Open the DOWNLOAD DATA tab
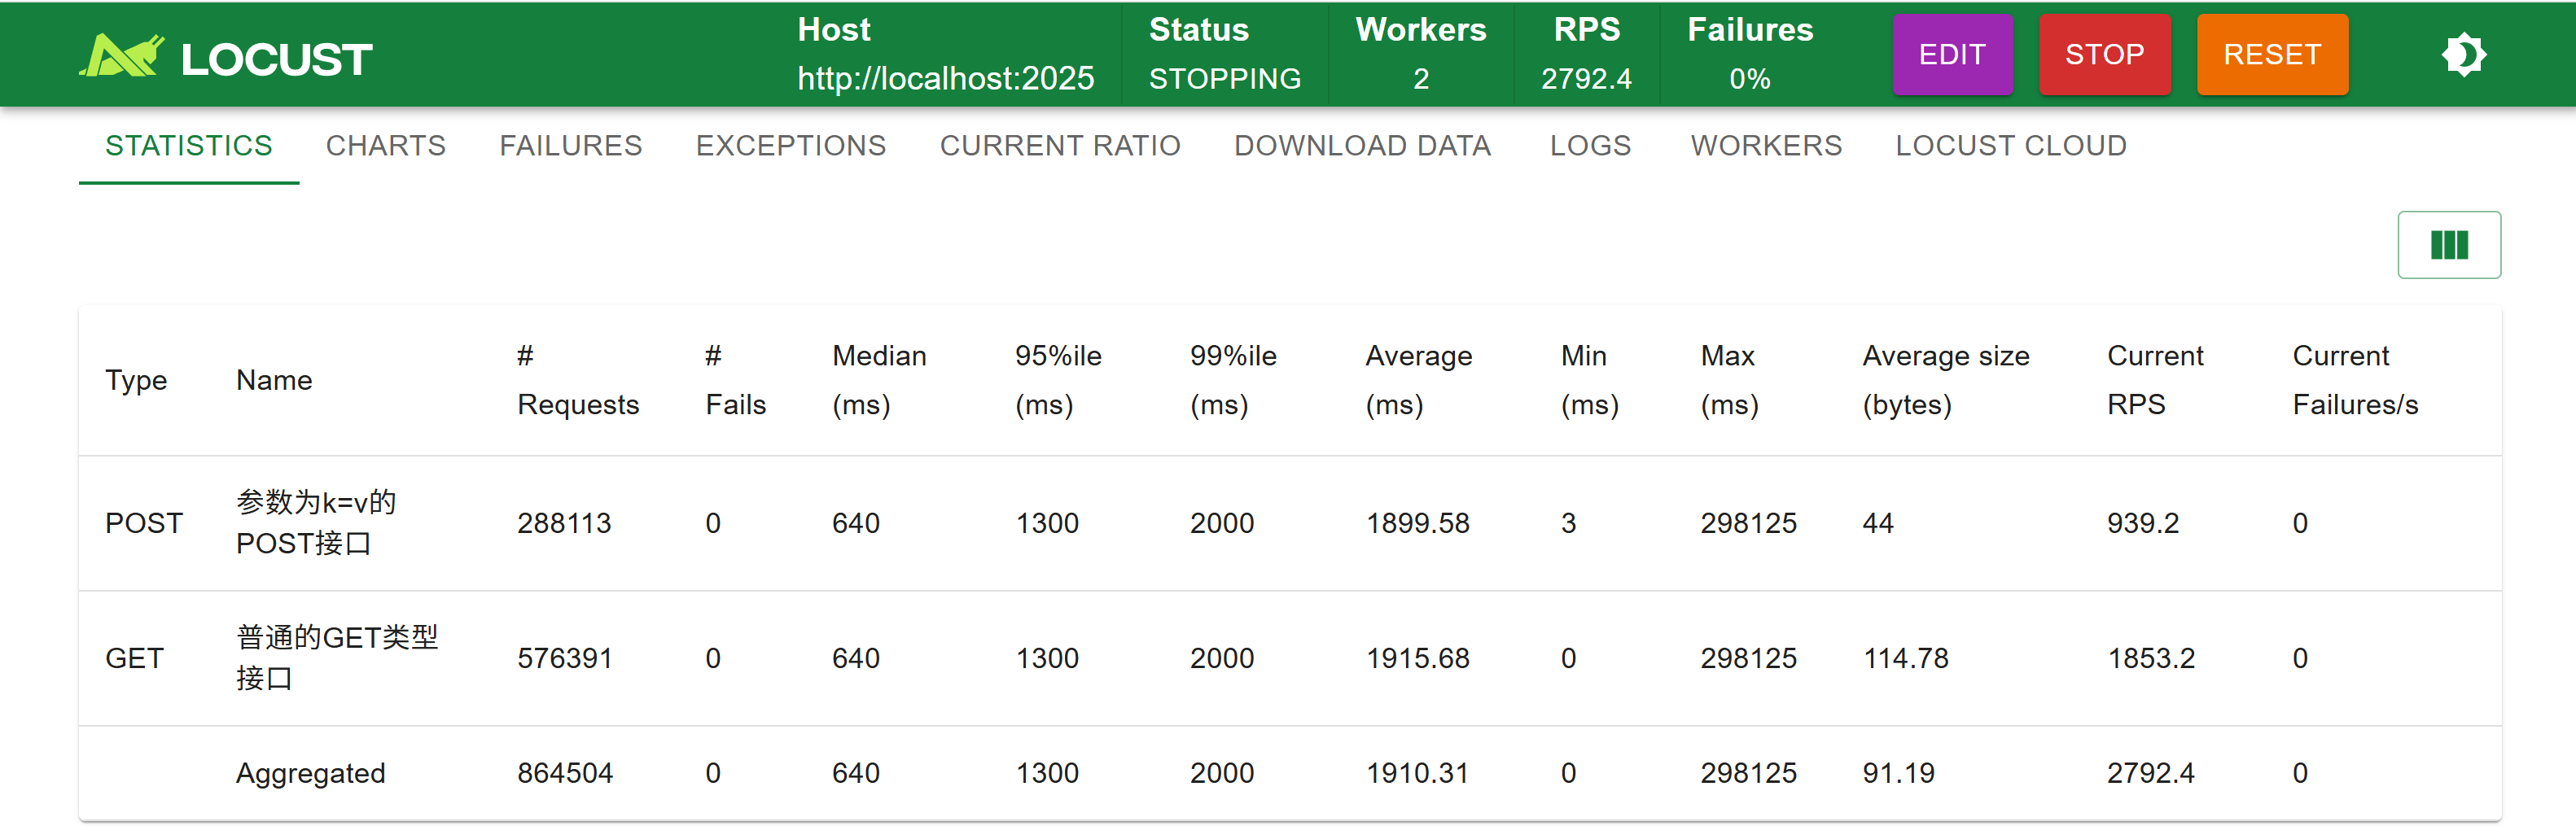Image resolution: width=2576 pixels, height=839 pixels. tap(1362, 146)
